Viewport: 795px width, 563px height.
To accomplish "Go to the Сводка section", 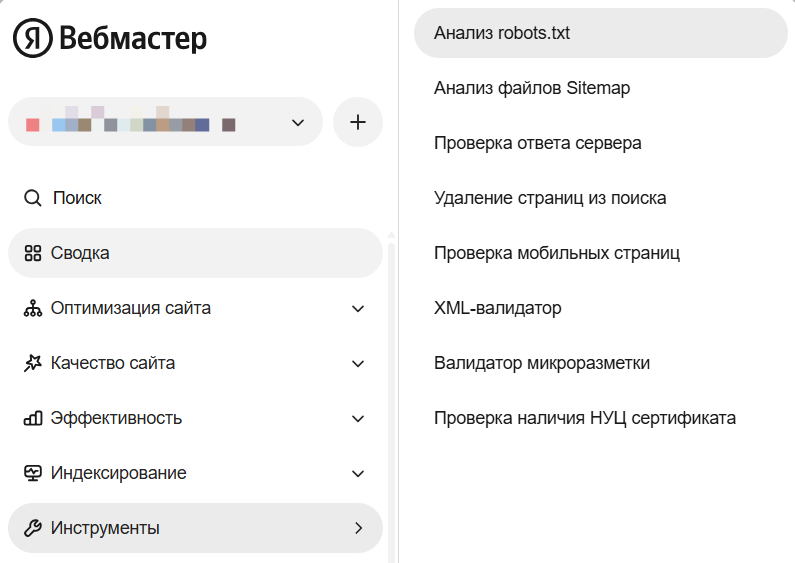I will click(195, 253).
